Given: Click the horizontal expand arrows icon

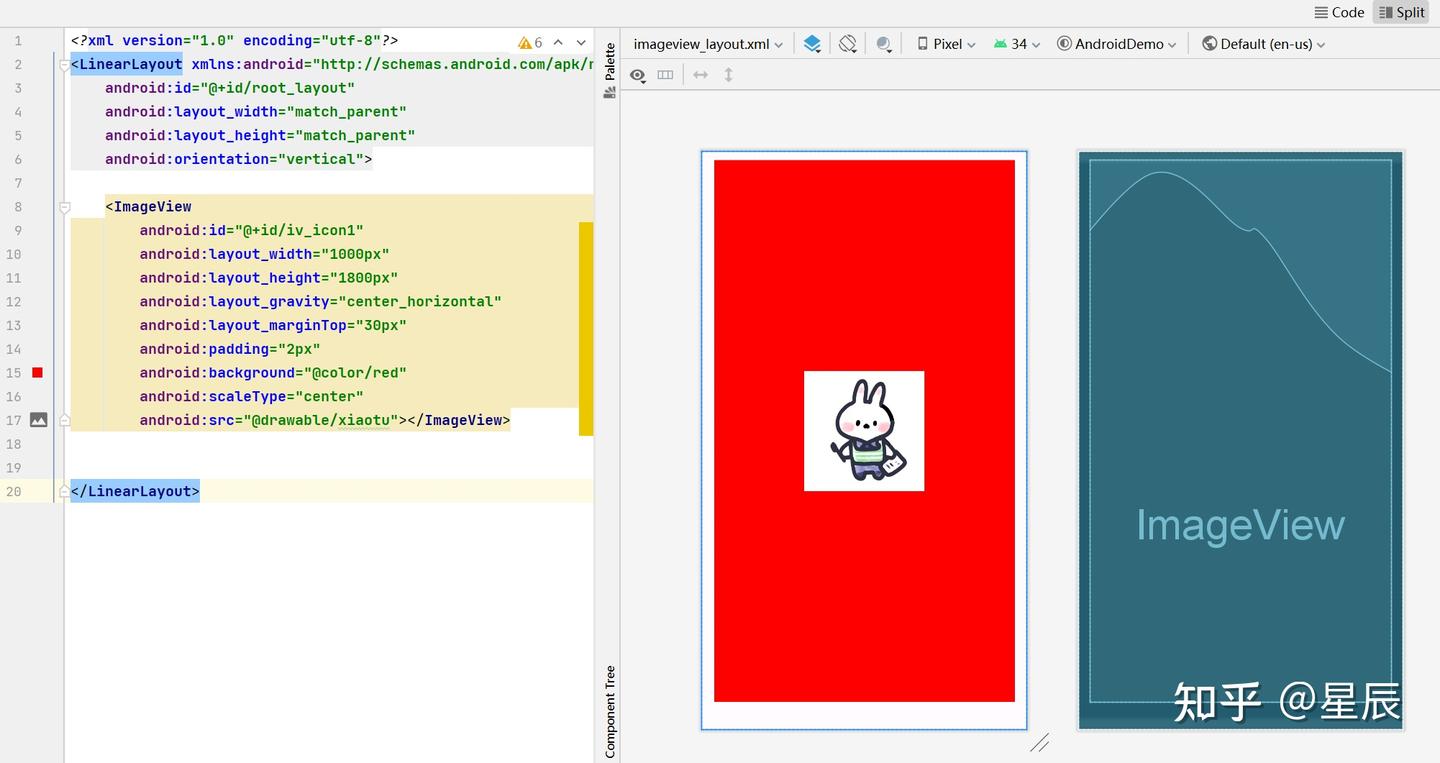Looking at the screenshot, I should pyautogui.click(x=700, y=75).
